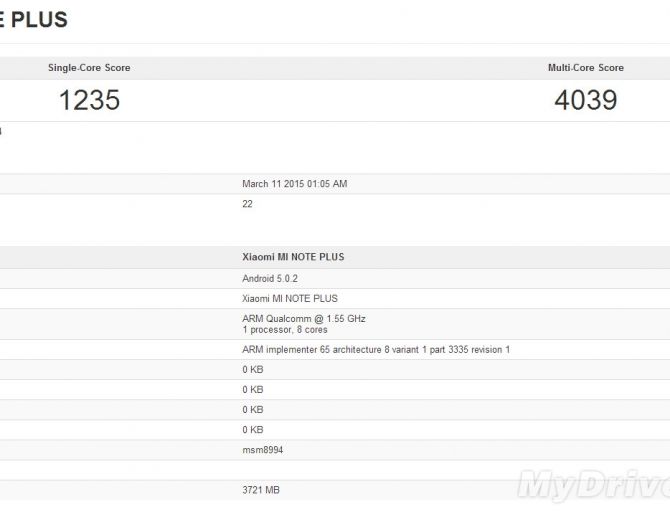The height and width of the screenshot is (512, 670).
Task: Click the third 0 KB cache value
Action: tap(253, 410)
